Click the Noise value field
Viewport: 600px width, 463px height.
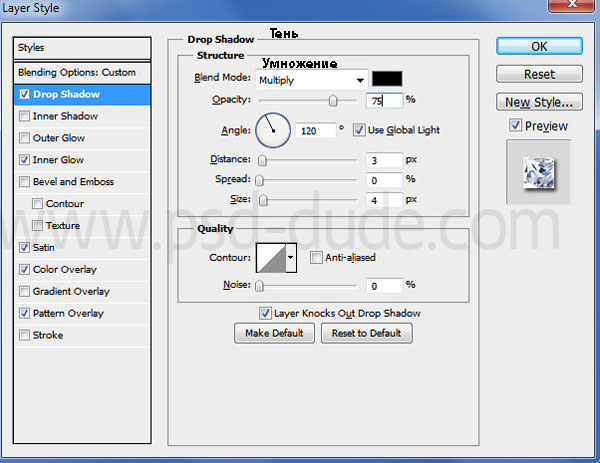tap(384, 286)
